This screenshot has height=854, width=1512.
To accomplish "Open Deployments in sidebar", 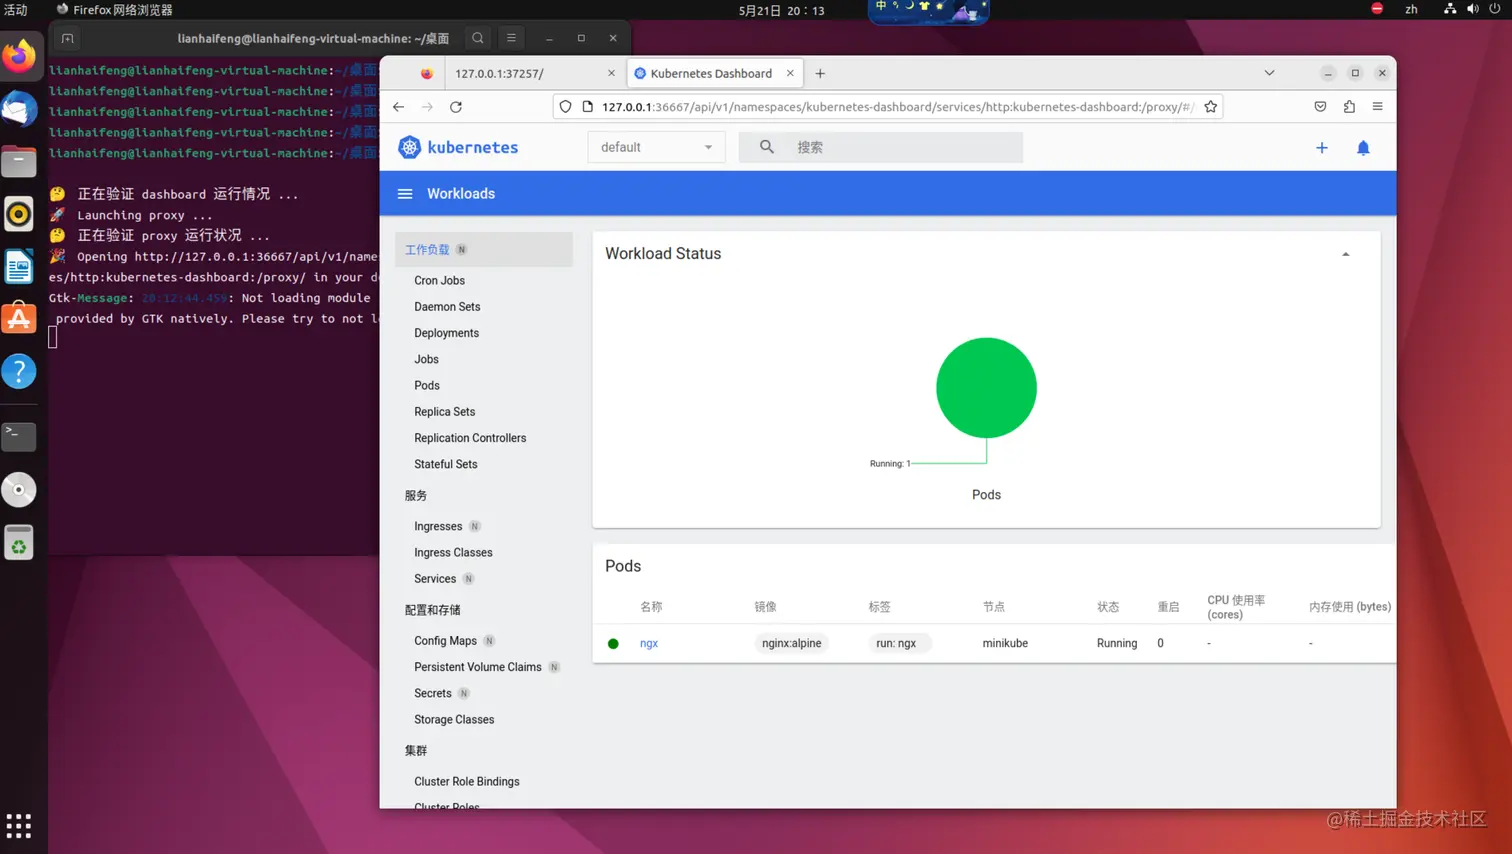I will pyautogui.click(x=446, y=333).
